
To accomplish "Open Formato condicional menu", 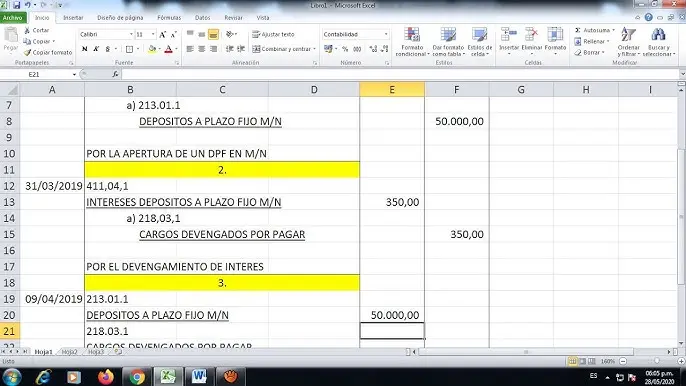I will click(x=412, y=42).
